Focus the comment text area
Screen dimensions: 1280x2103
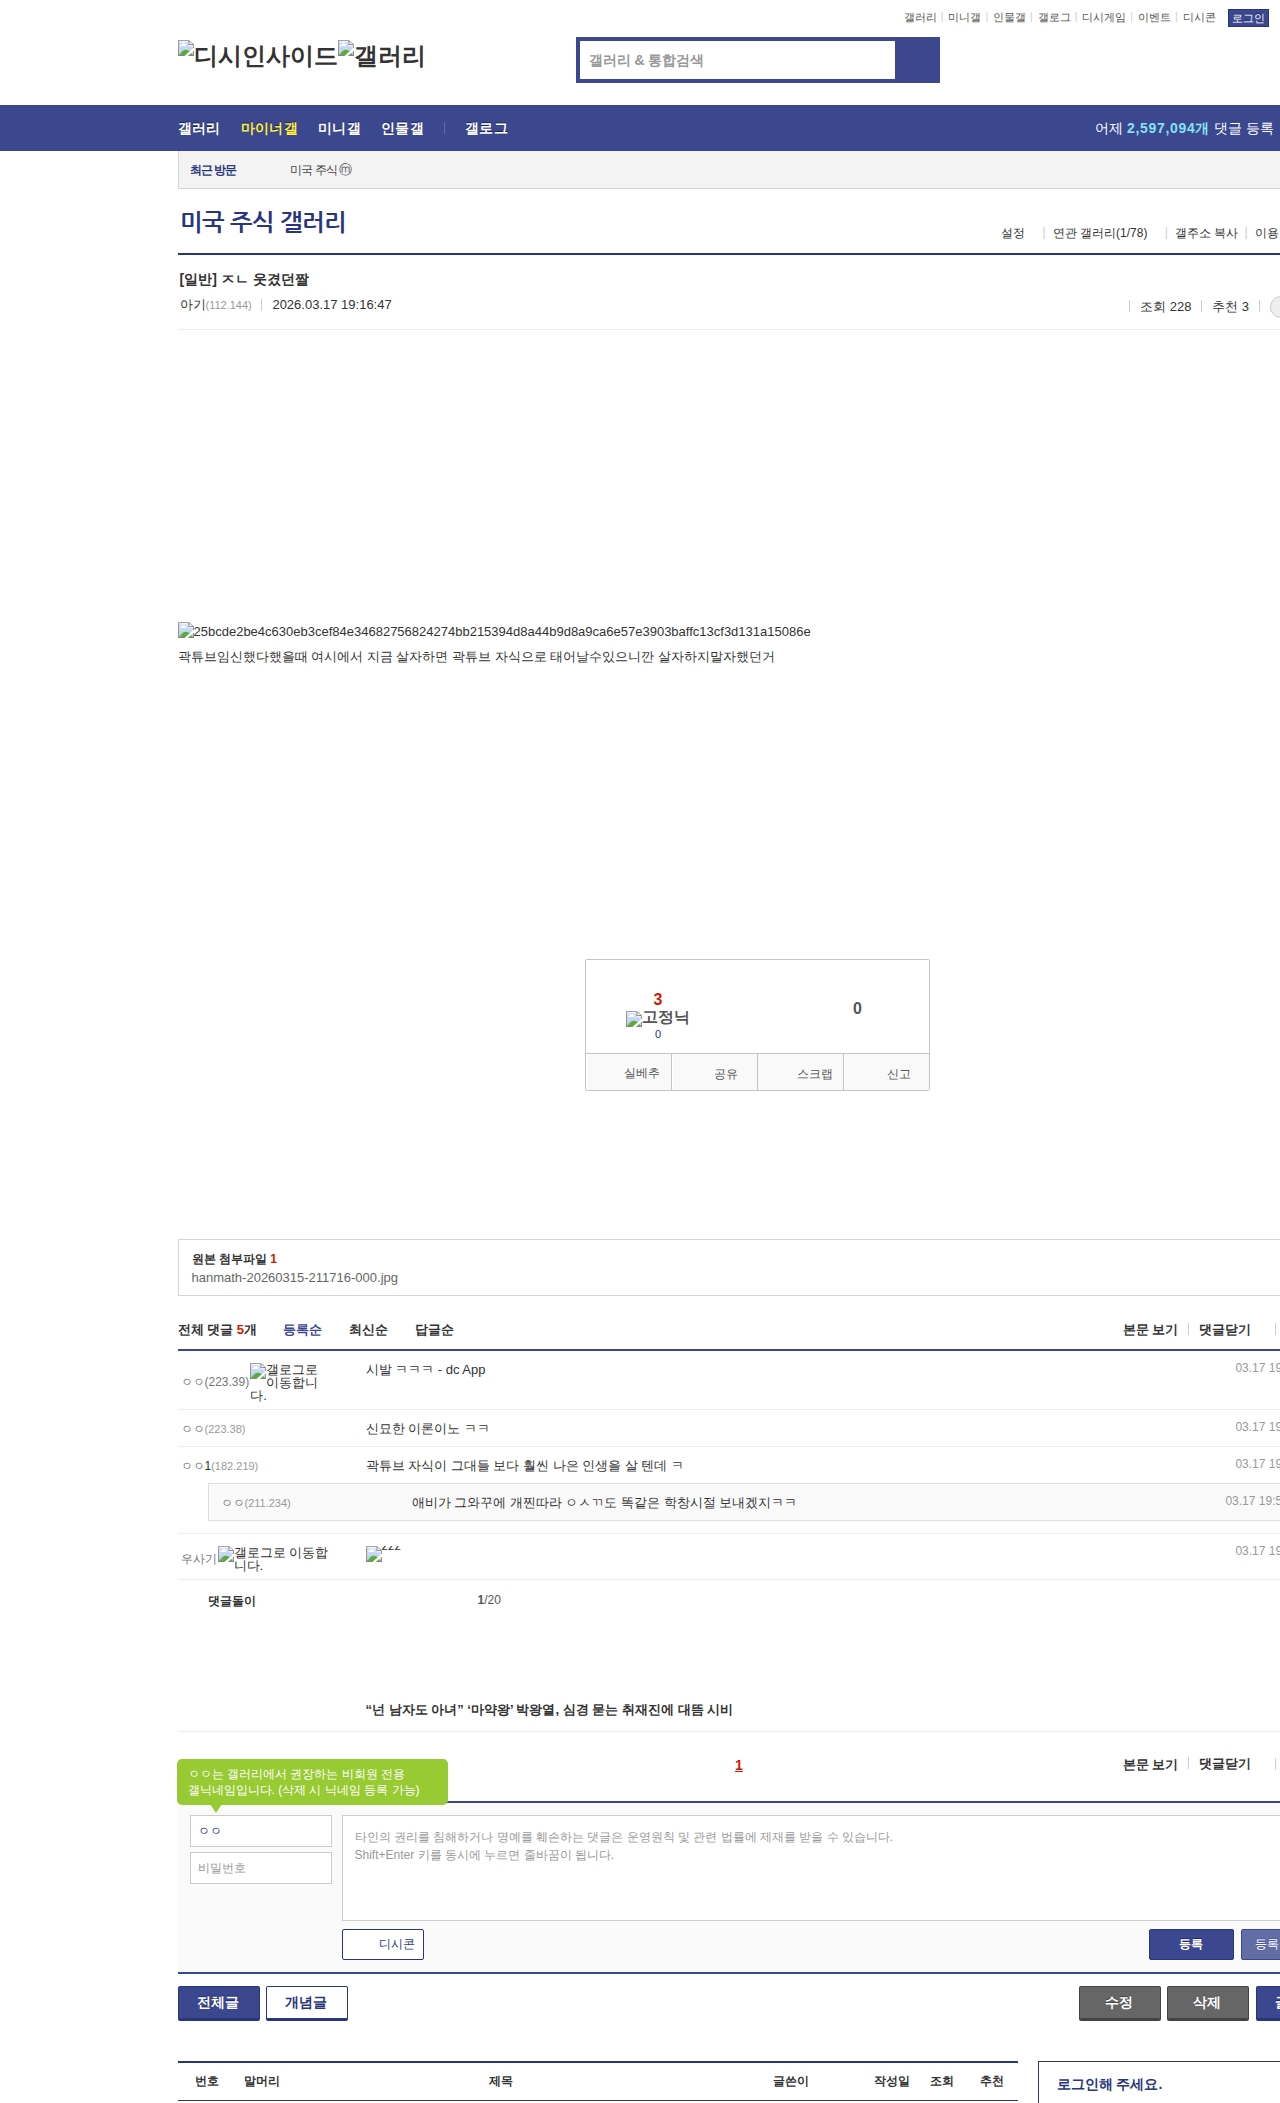811,1868
